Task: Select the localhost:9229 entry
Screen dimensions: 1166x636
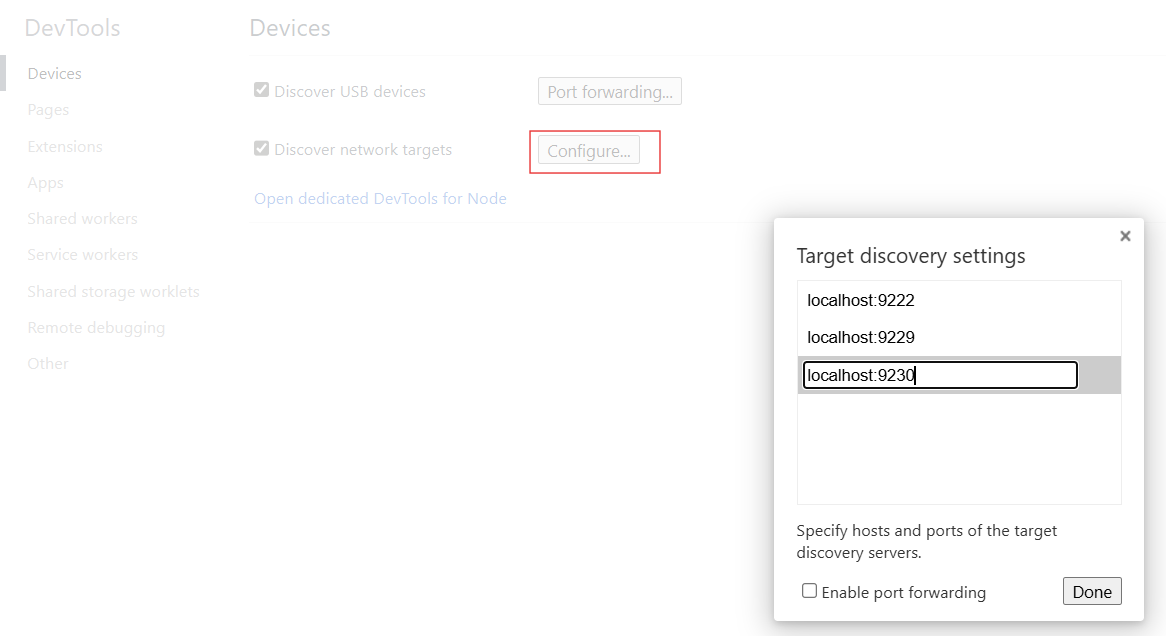Action: pyautogui.click(x=861, y=337)
